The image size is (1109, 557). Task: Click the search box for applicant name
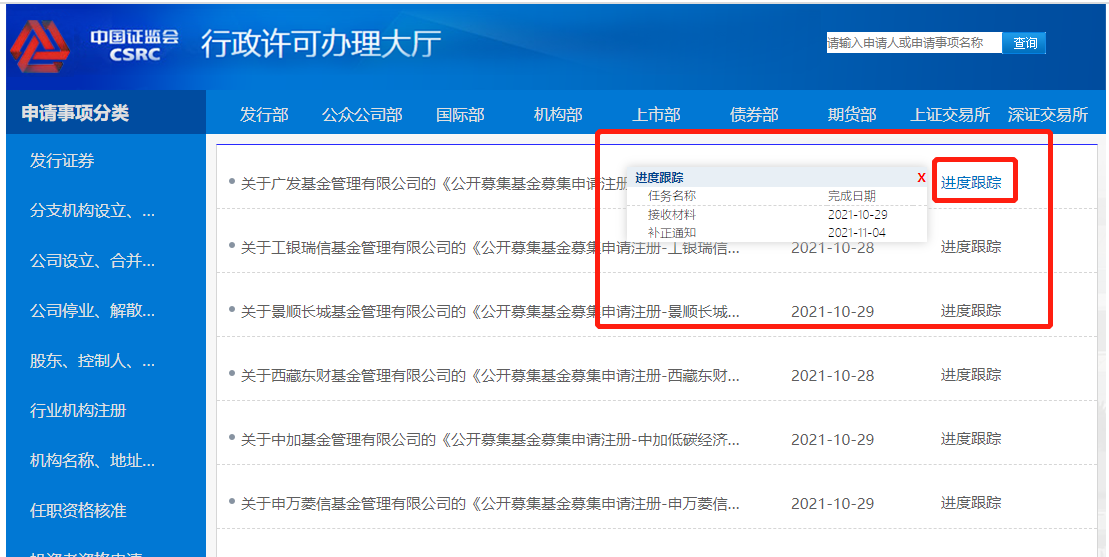coord(914,43)
